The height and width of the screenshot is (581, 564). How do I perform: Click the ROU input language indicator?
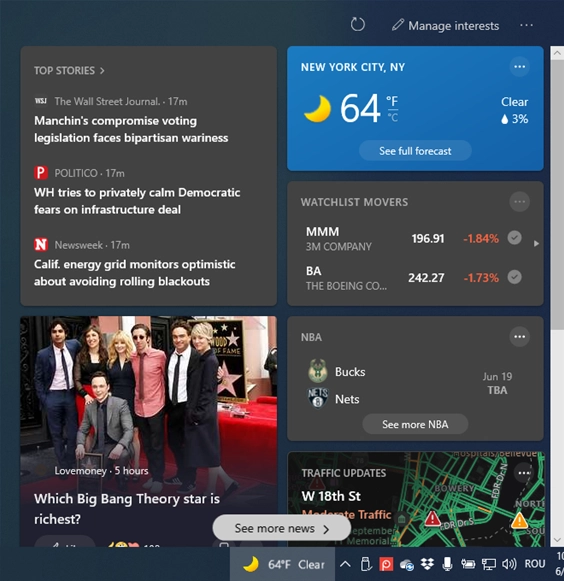pos(535,564)
